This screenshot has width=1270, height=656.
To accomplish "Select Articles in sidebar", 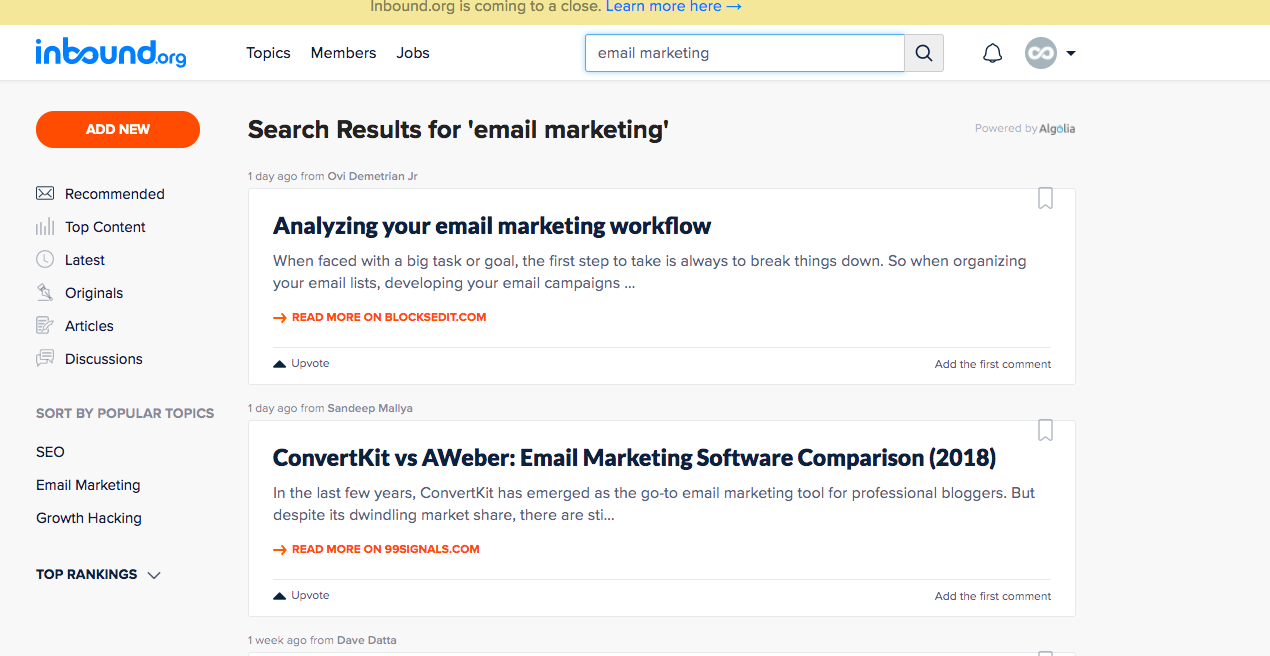I will click(x=89, y=326).
